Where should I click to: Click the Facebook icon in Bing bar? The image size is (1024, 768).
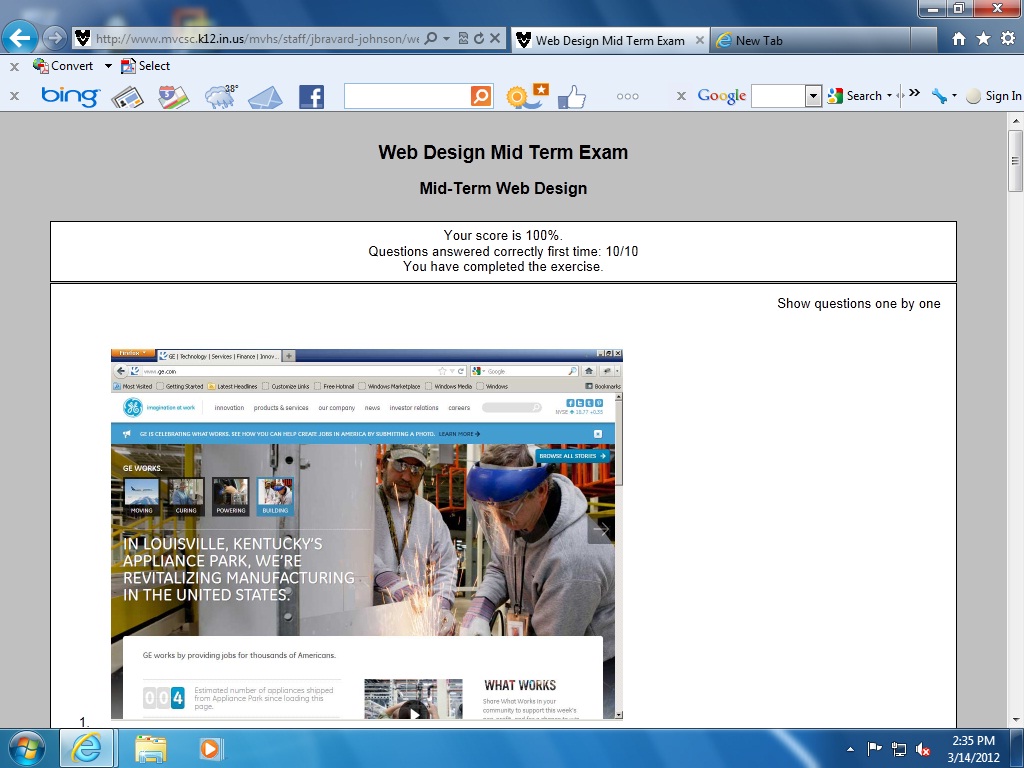click(311, 97)
